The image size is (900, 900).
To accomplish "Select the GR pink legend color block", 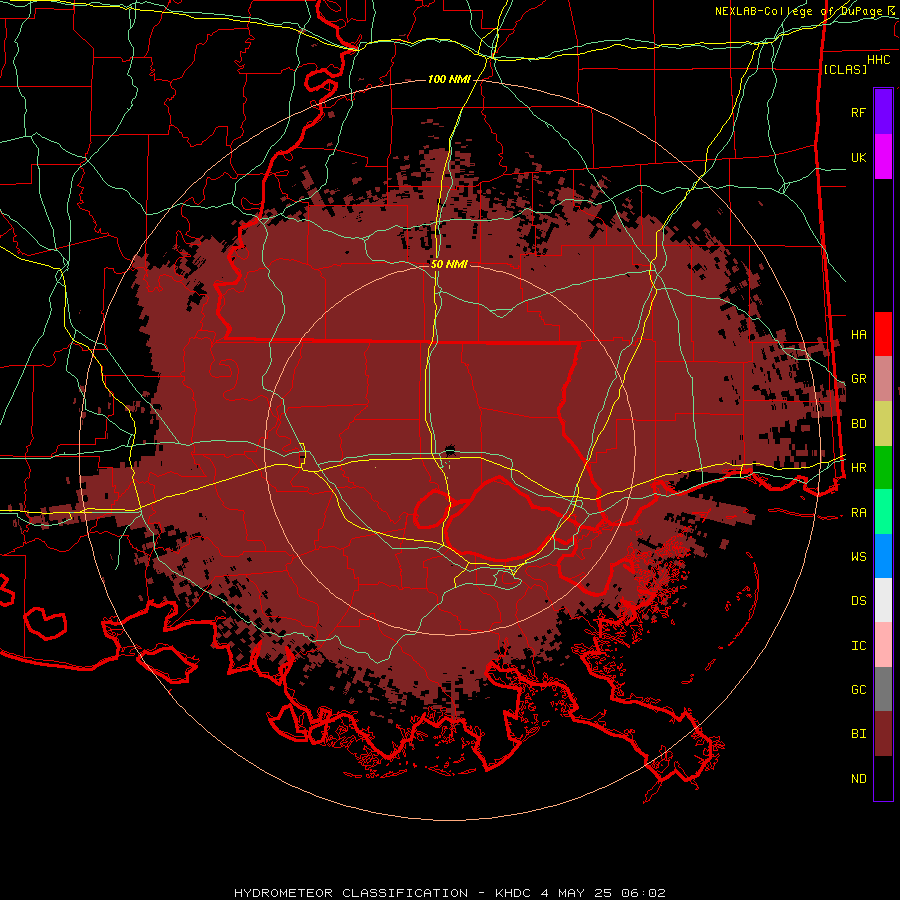I will (x=883, y=379).
